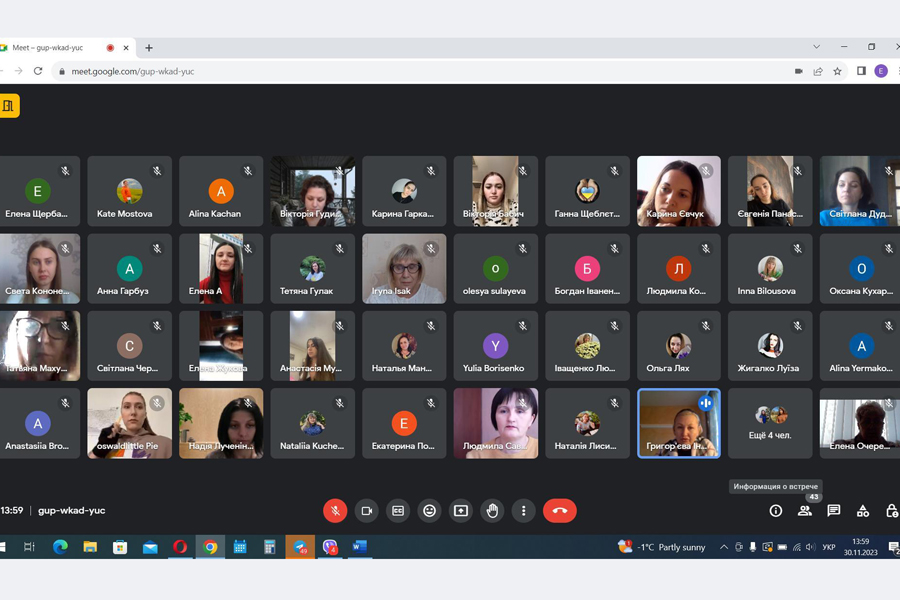Image resolution: width=900 pixels, height=600 pixels.
Task: Open Word from the taskbar
Action: [360, 547]
